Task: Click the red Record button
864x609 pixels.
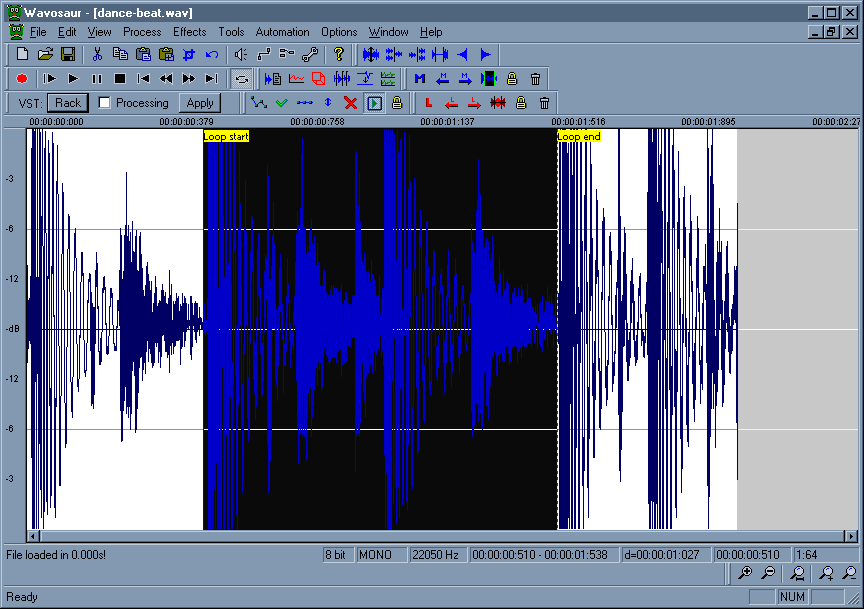Action: tap(22, 78)
